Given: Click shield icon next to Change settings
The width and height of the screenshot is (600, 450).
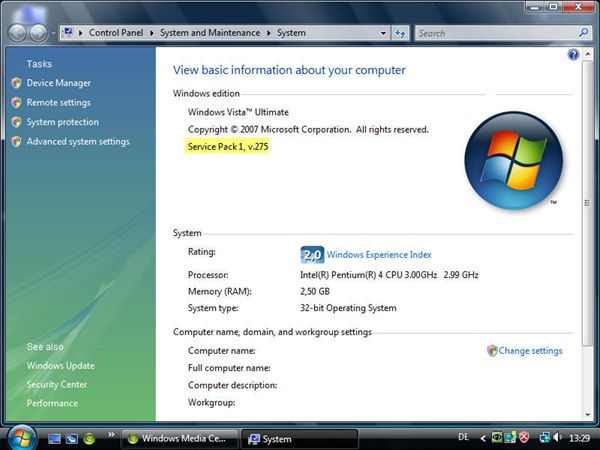Looking at the screenshot, I should [492, 351].
